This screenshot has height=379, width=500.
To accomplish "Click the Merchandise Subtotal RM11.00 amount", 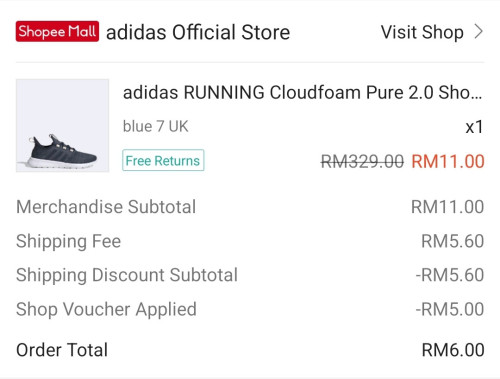I will [447, 207].
